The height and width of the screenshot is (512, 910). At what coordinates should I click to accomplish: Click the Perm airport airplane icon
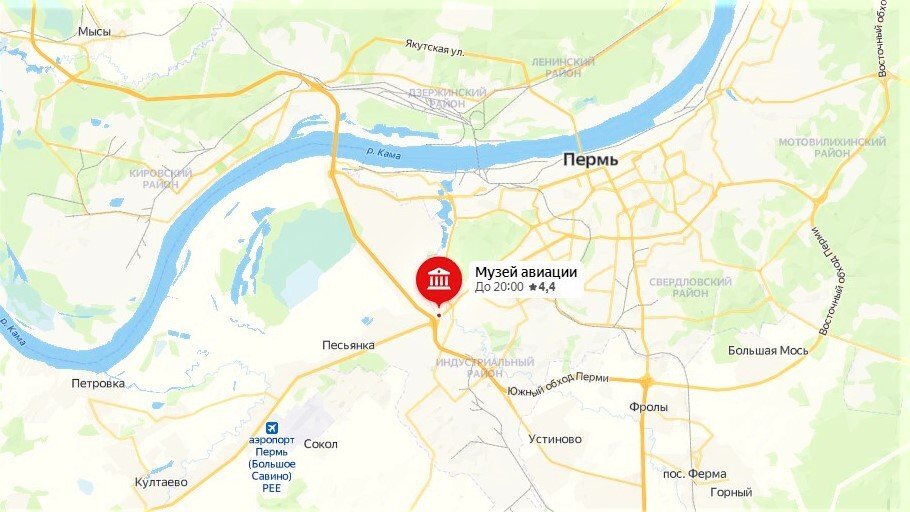click(x=272, y=428)
